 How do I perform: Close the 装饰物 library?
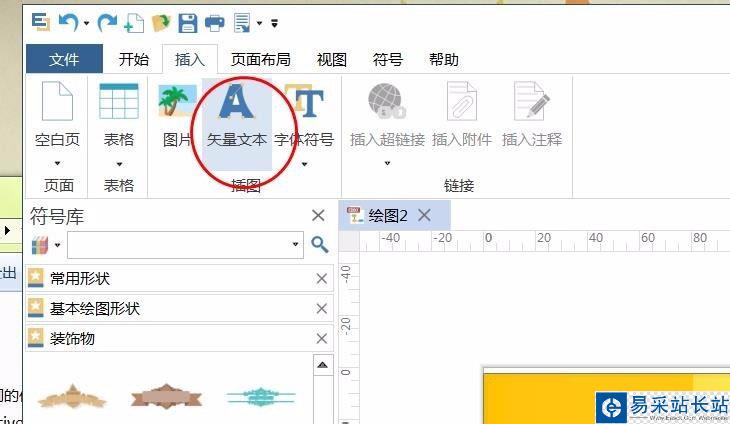pos(322,338)
